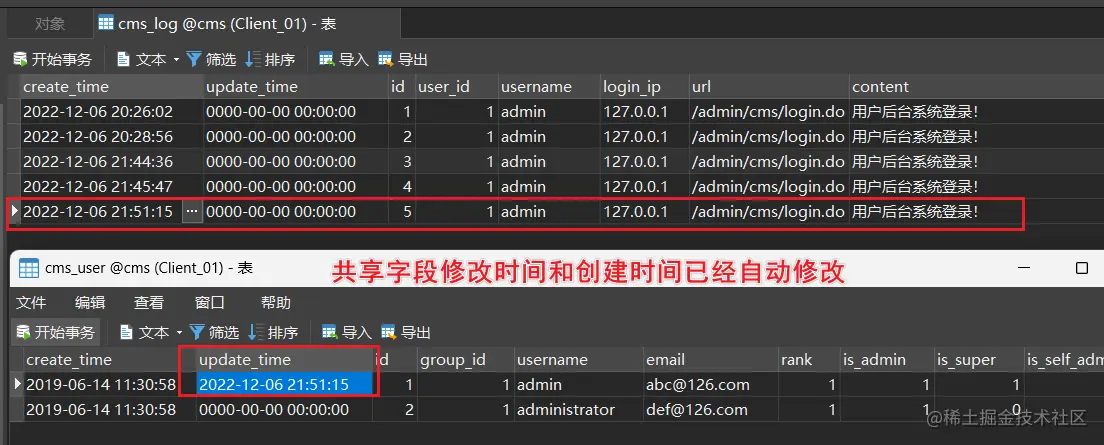Click the 文本 text icon in cms_log toolbar

coord(124,60)
